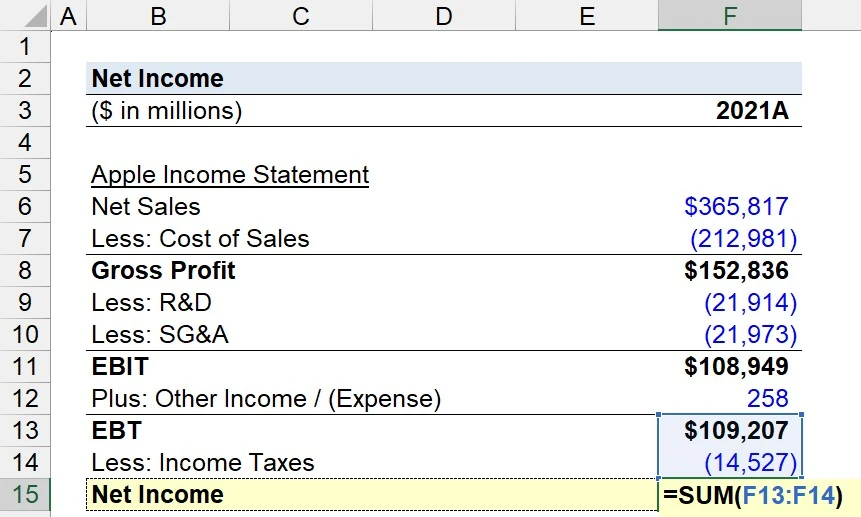Screen dimensions: 861x517
Task: Select column E header
Action: 587,15
